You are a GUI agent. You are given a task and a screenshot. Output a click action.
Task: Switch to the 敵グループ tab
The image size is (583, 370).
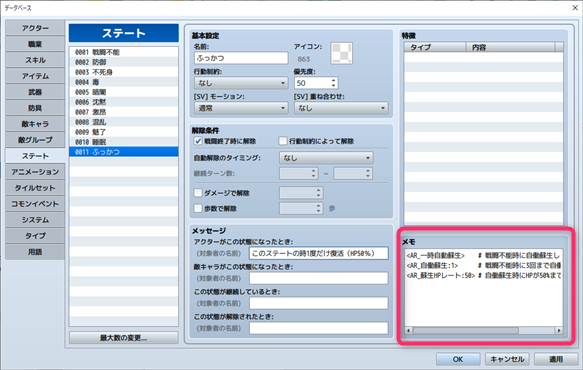tap(35, 140)
